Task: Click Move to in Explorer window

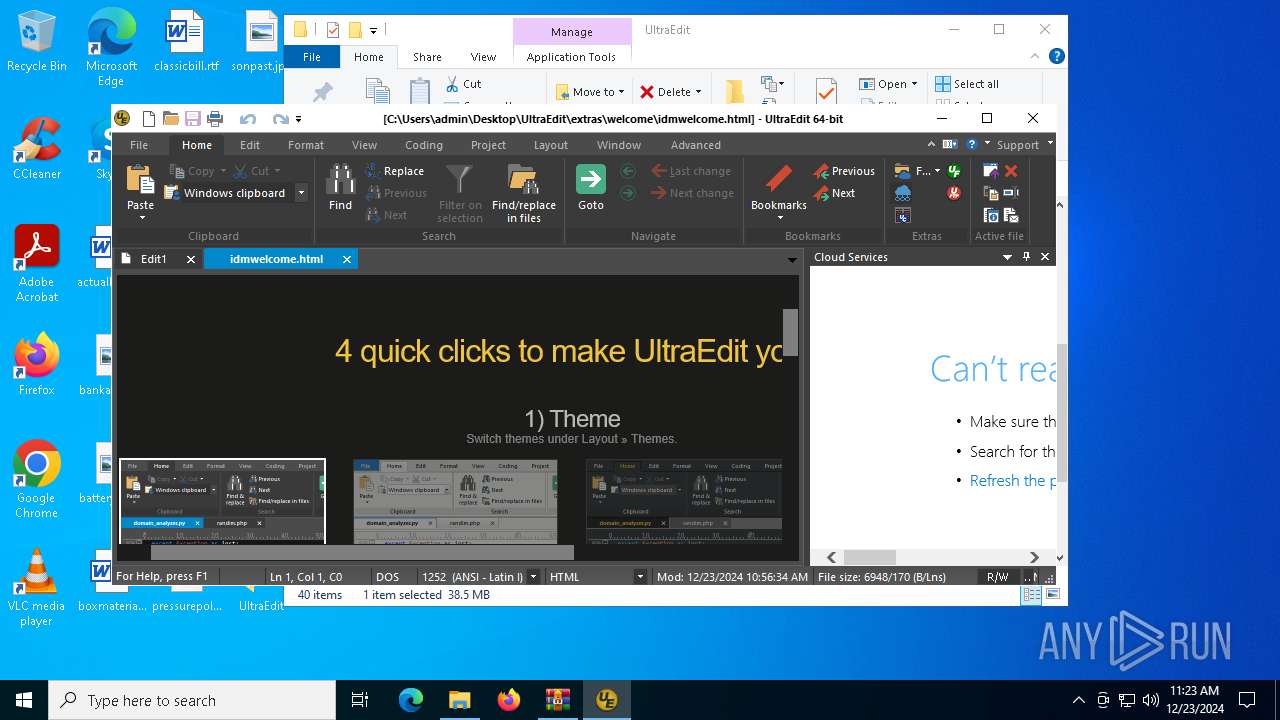Action: point(590,92)
